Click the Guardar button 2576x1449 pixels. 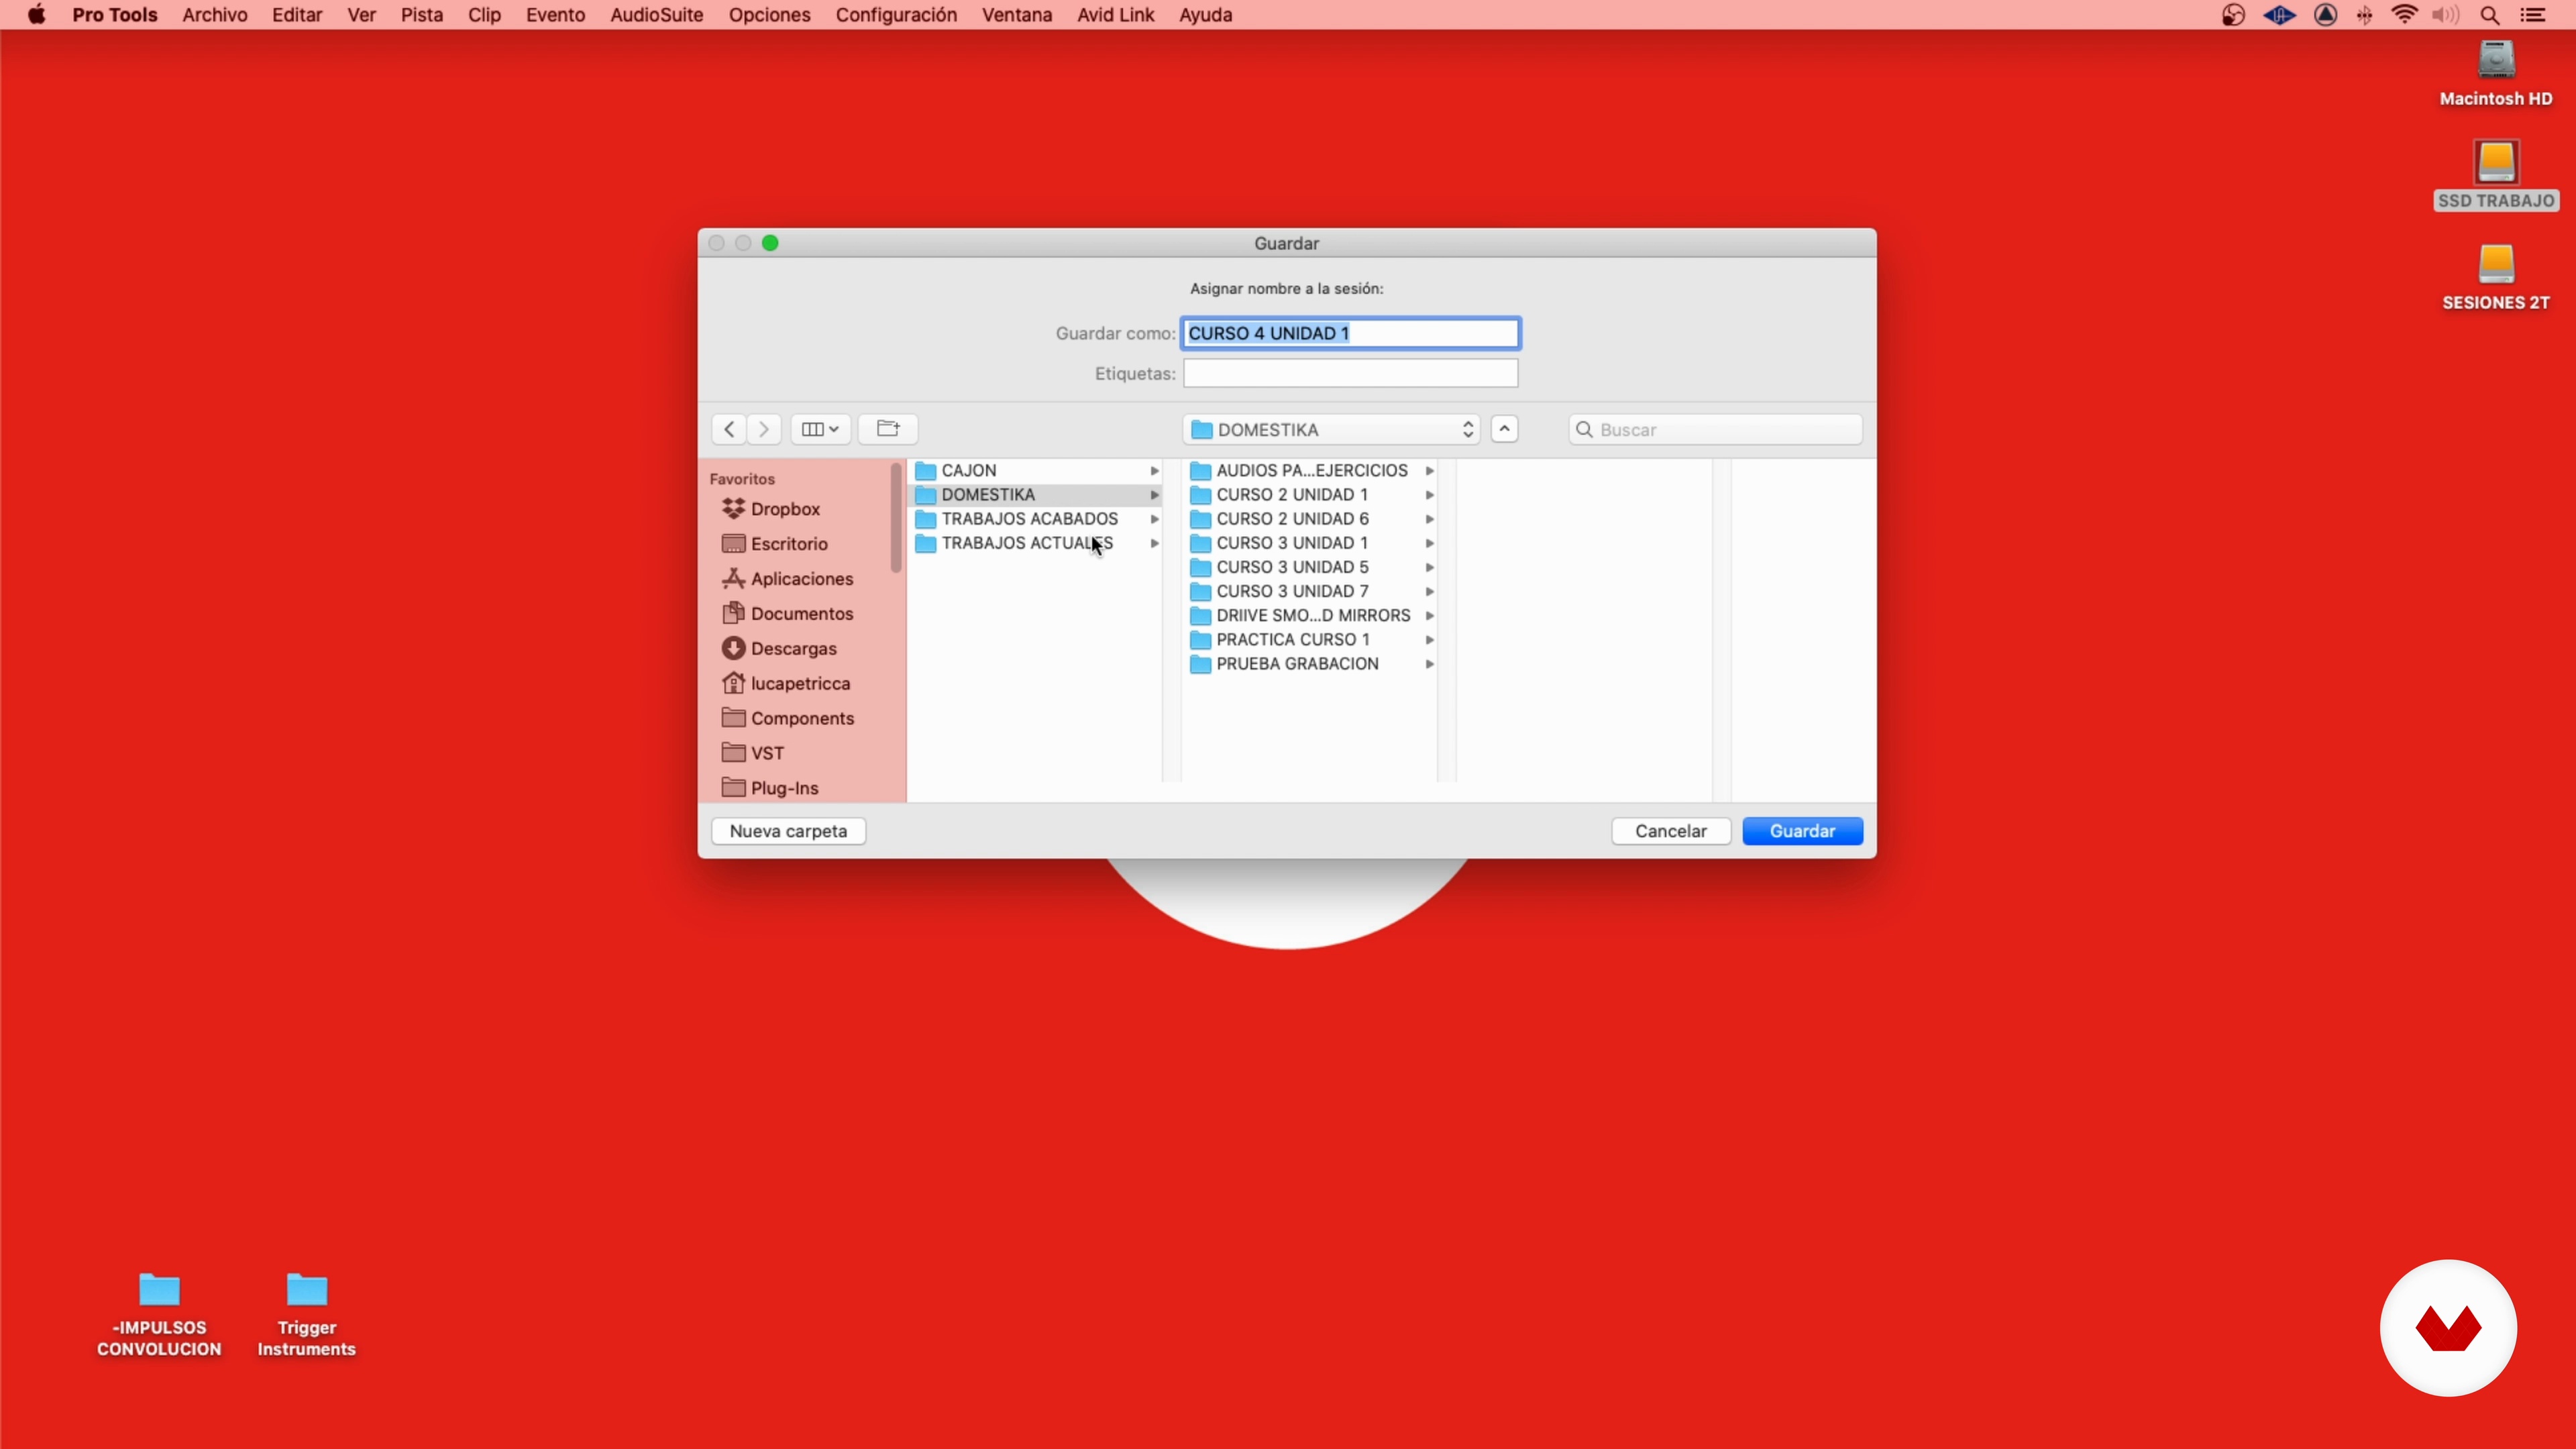(1802, 831)
